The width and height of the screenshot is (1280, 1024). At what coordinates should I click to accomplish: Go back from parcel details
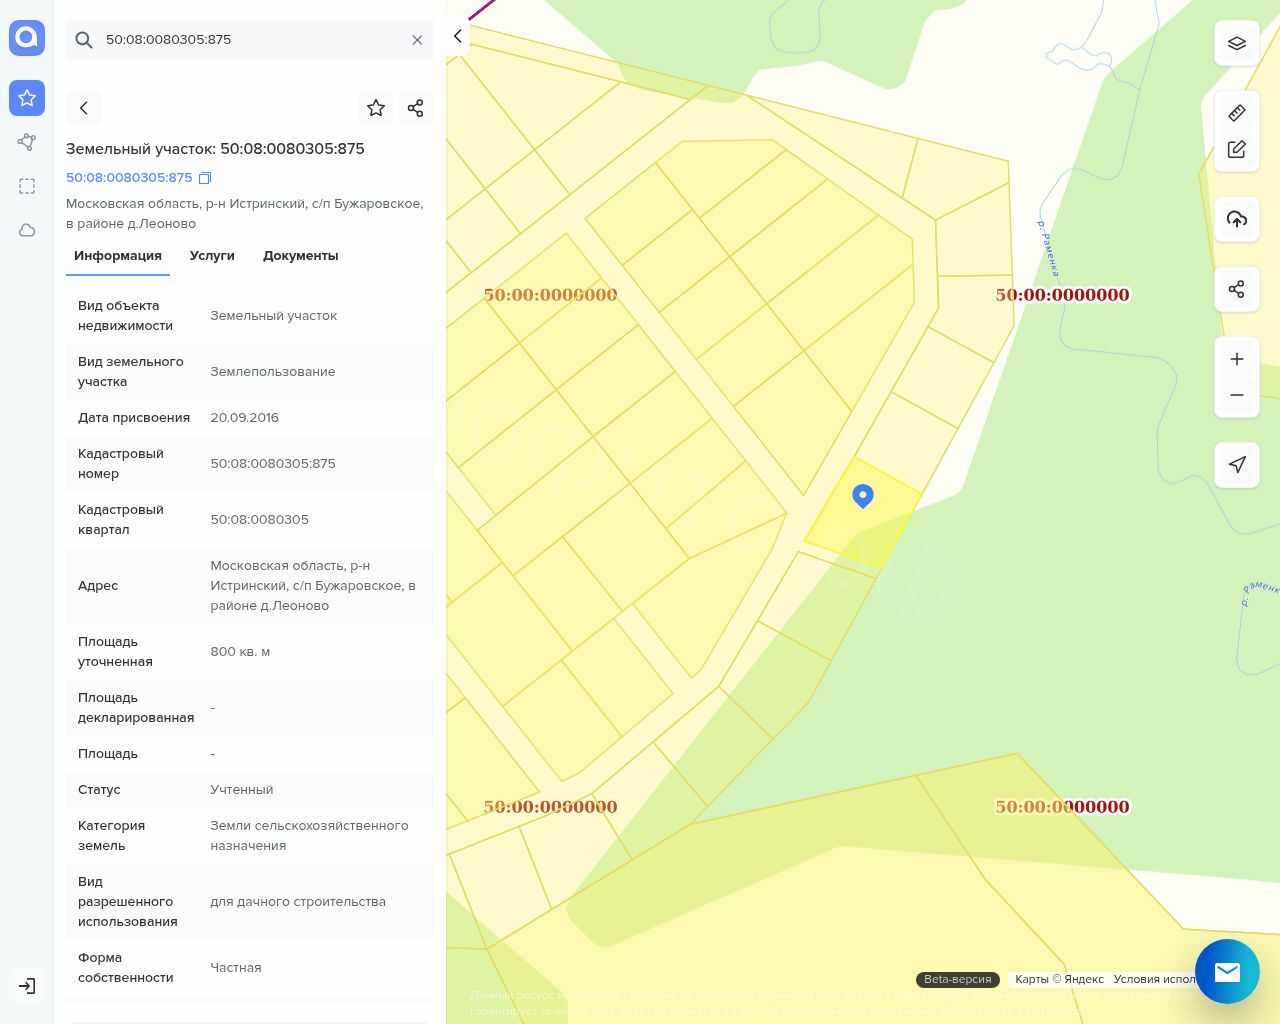pos(84,108)
